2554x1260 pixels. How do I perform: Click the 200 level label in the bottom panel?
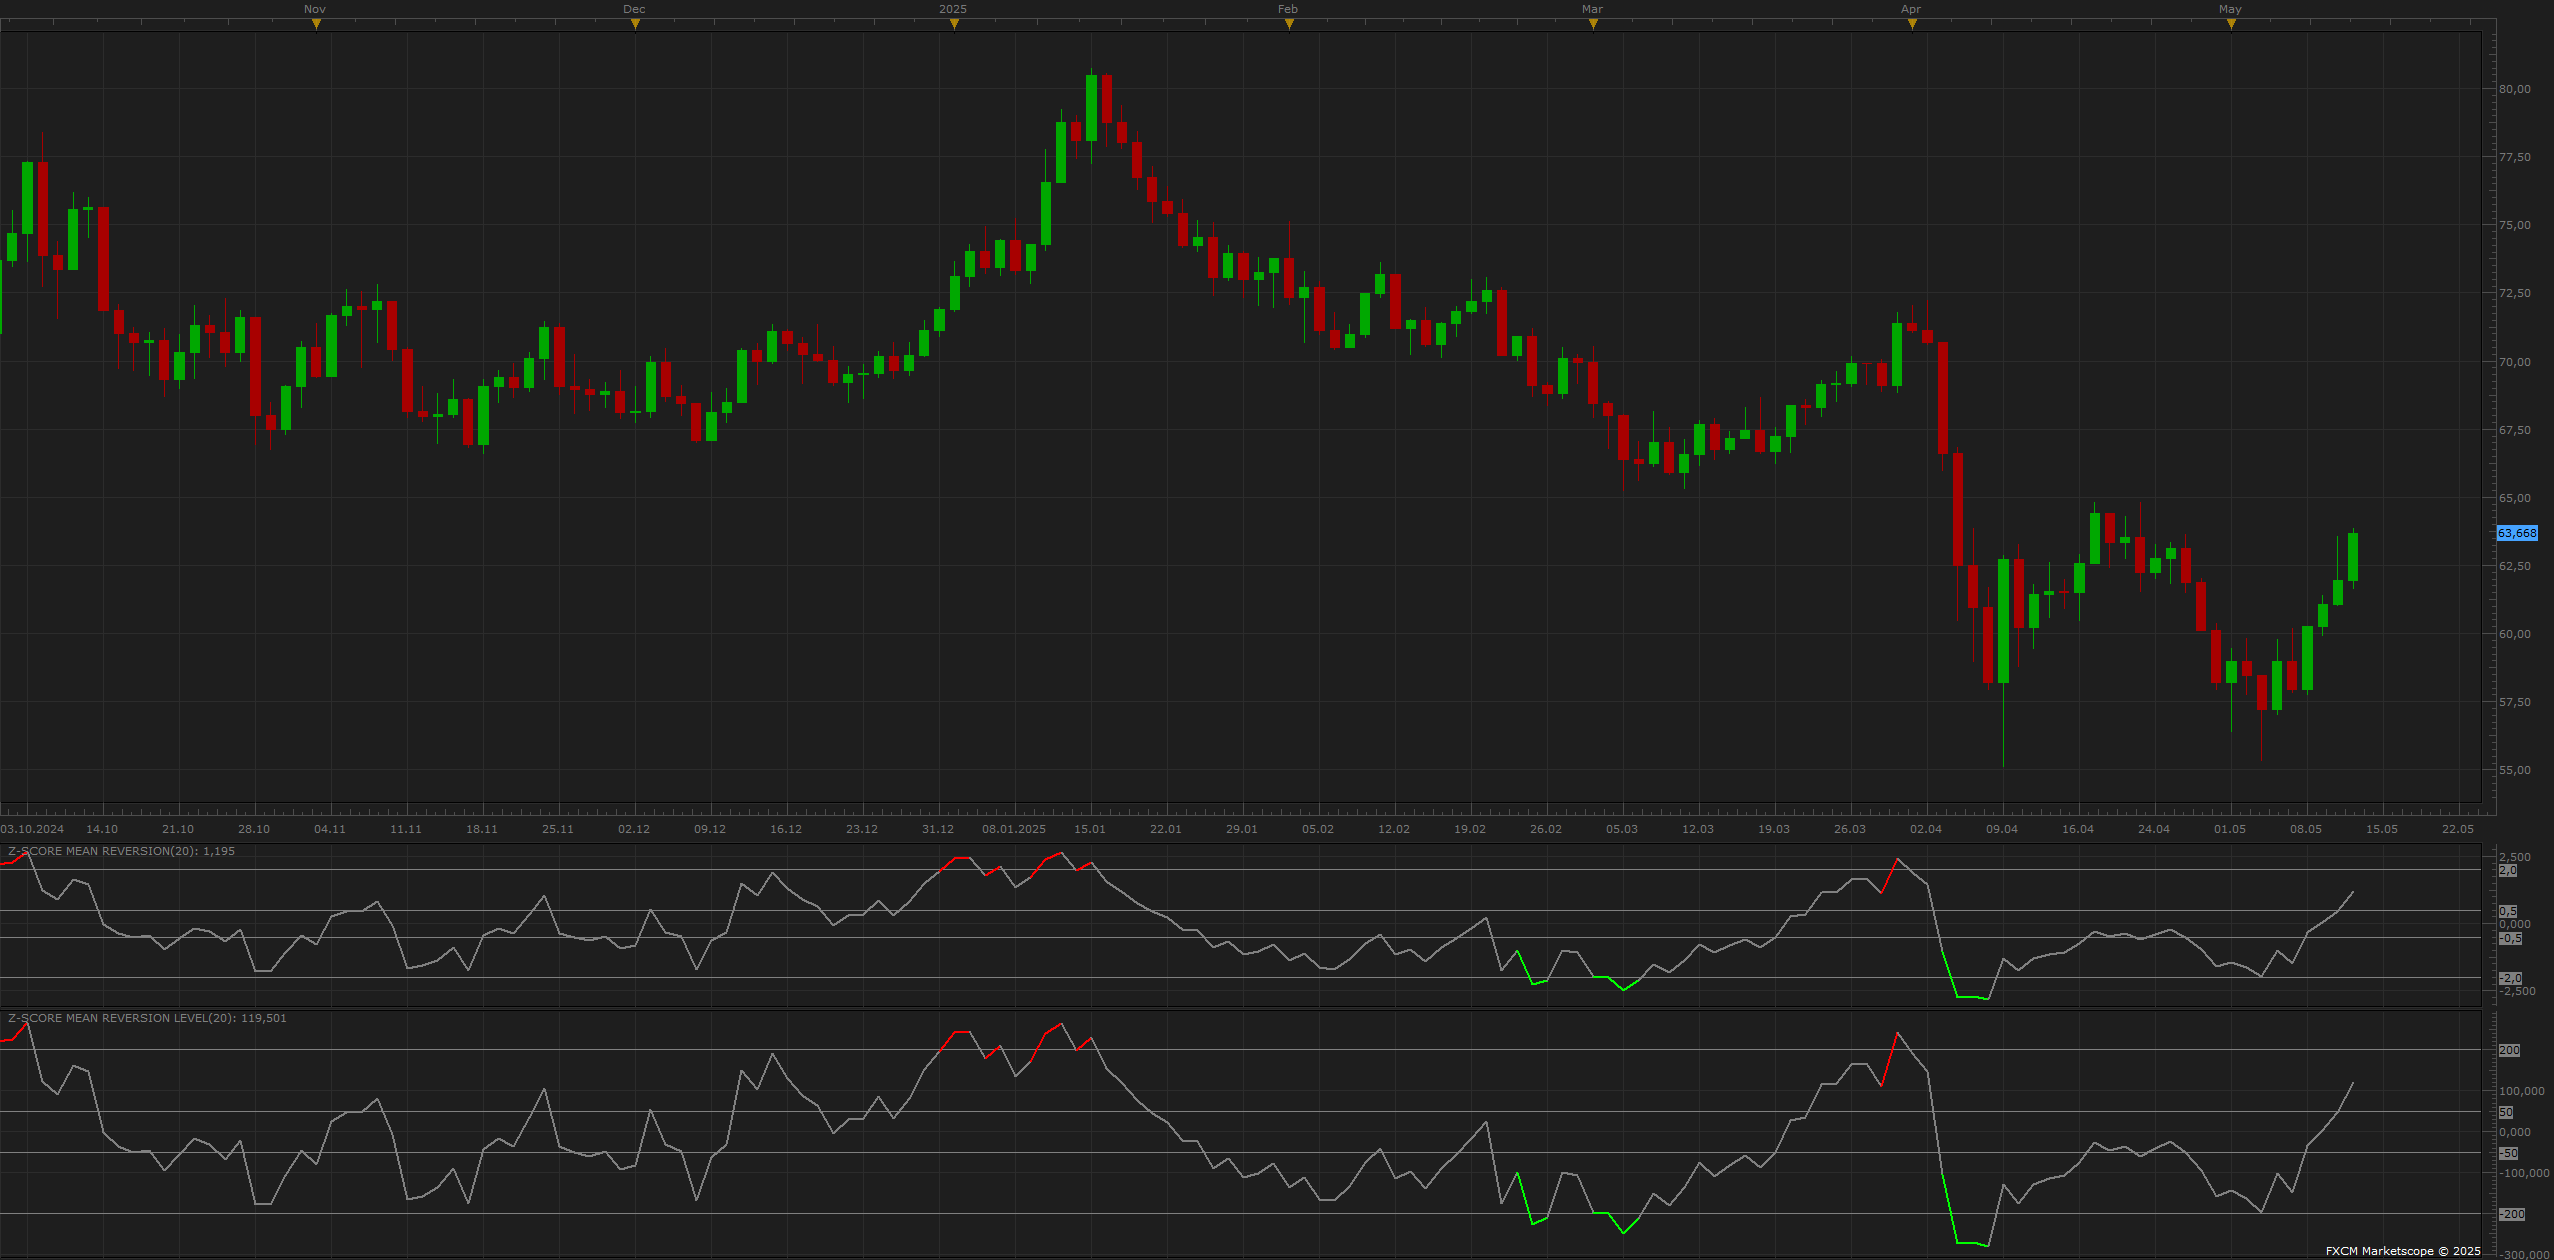[x=2509, y=1050]
